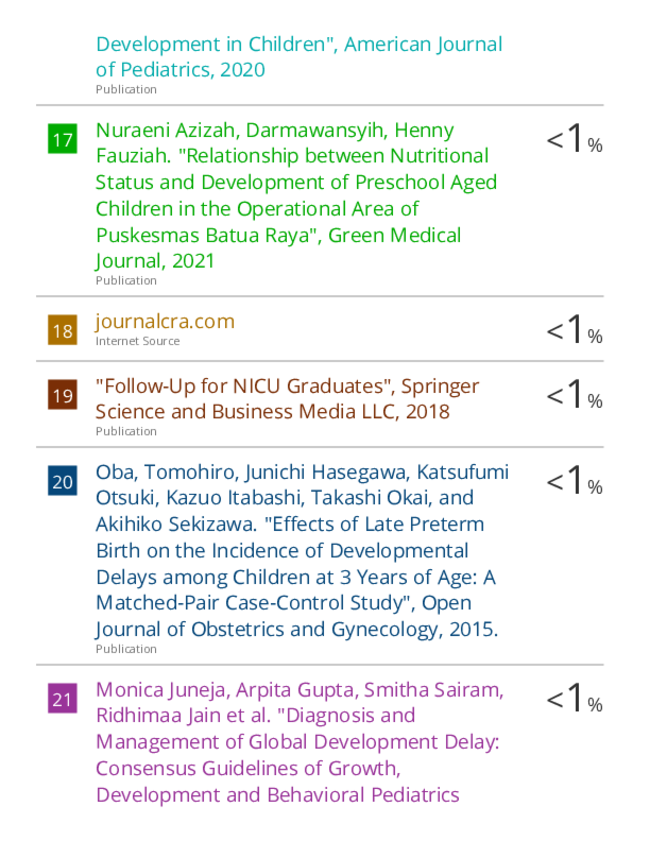
Task: Click the Internet Source label under journalcra.com
Action: pos(137,341)
